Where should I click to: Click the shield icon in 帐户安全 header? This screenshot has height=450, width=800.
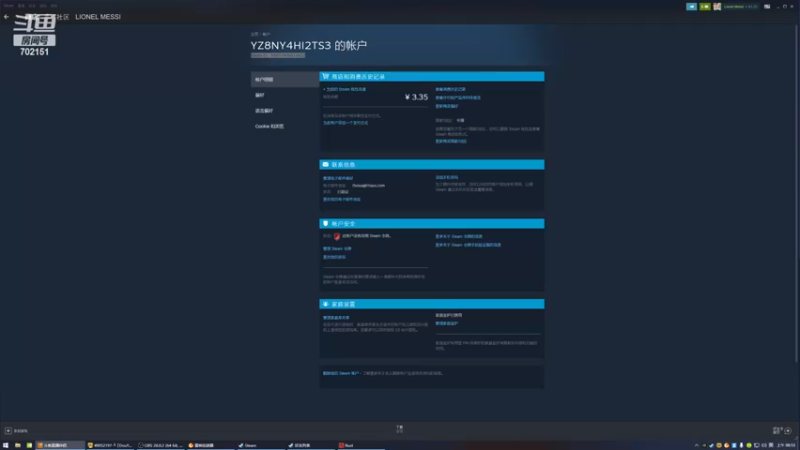pos(326,223)
